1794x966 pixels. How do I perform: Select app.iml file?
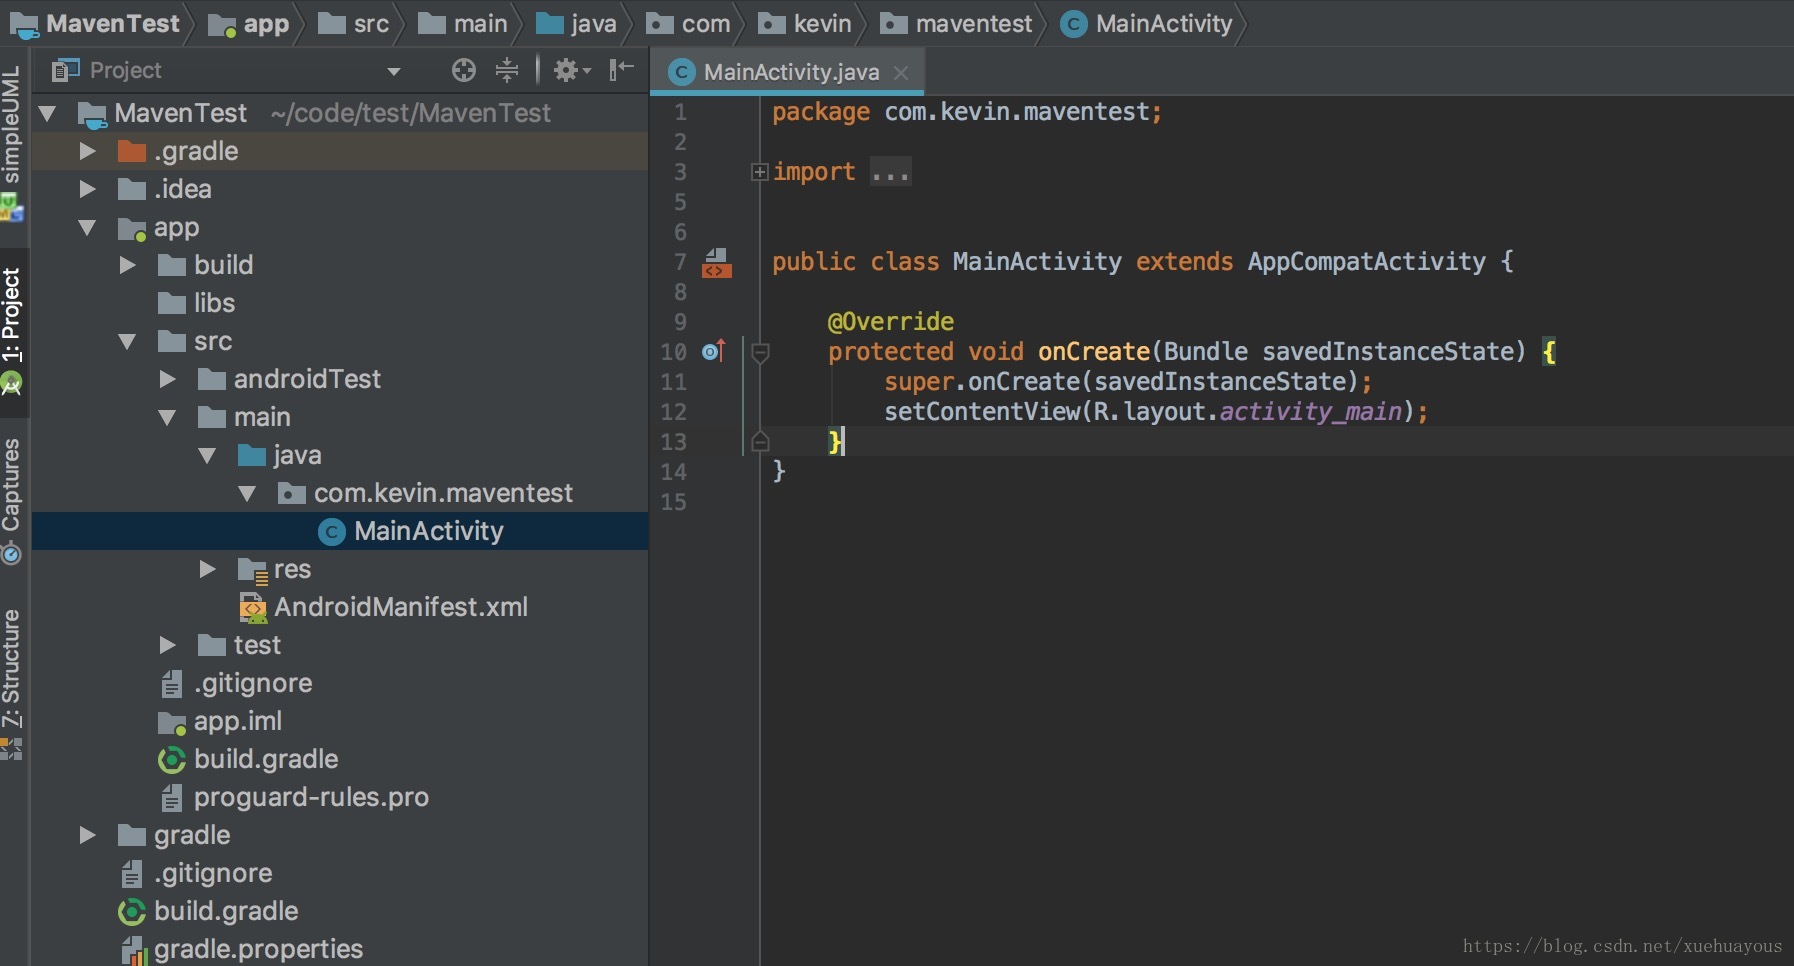tap(238, 721)
